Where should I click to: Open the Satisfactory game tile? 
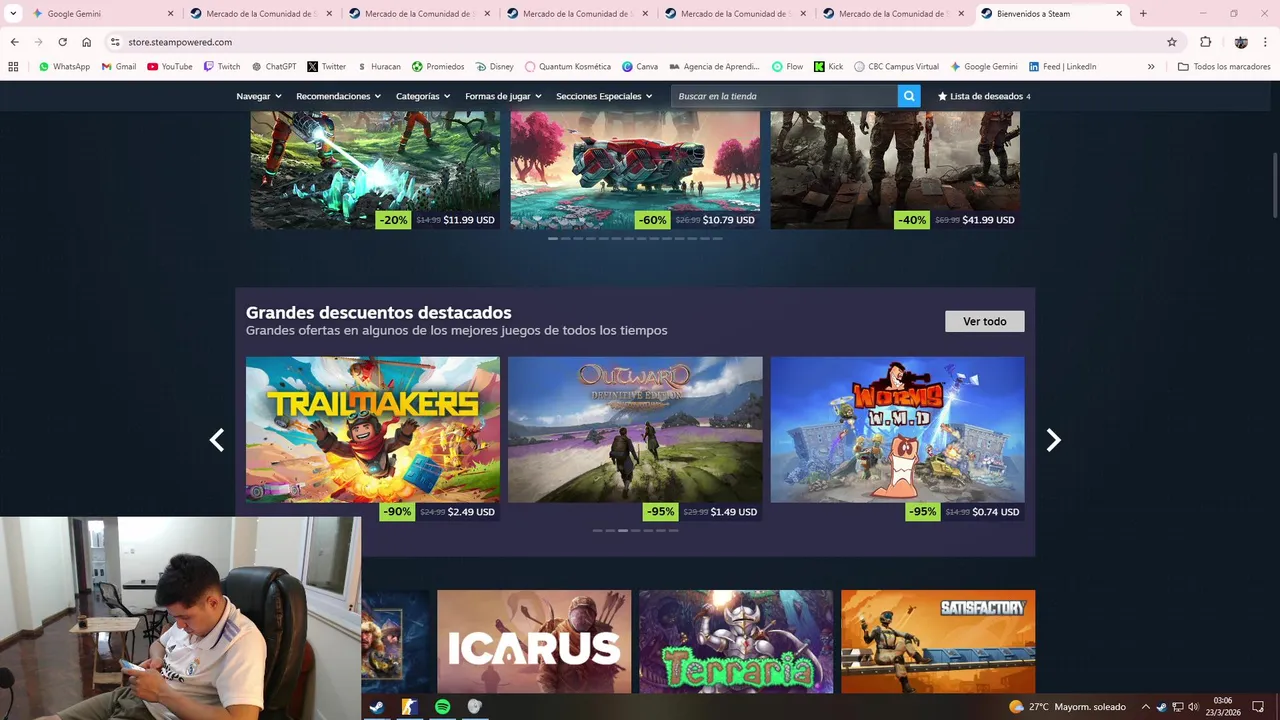tap(938, 641)
